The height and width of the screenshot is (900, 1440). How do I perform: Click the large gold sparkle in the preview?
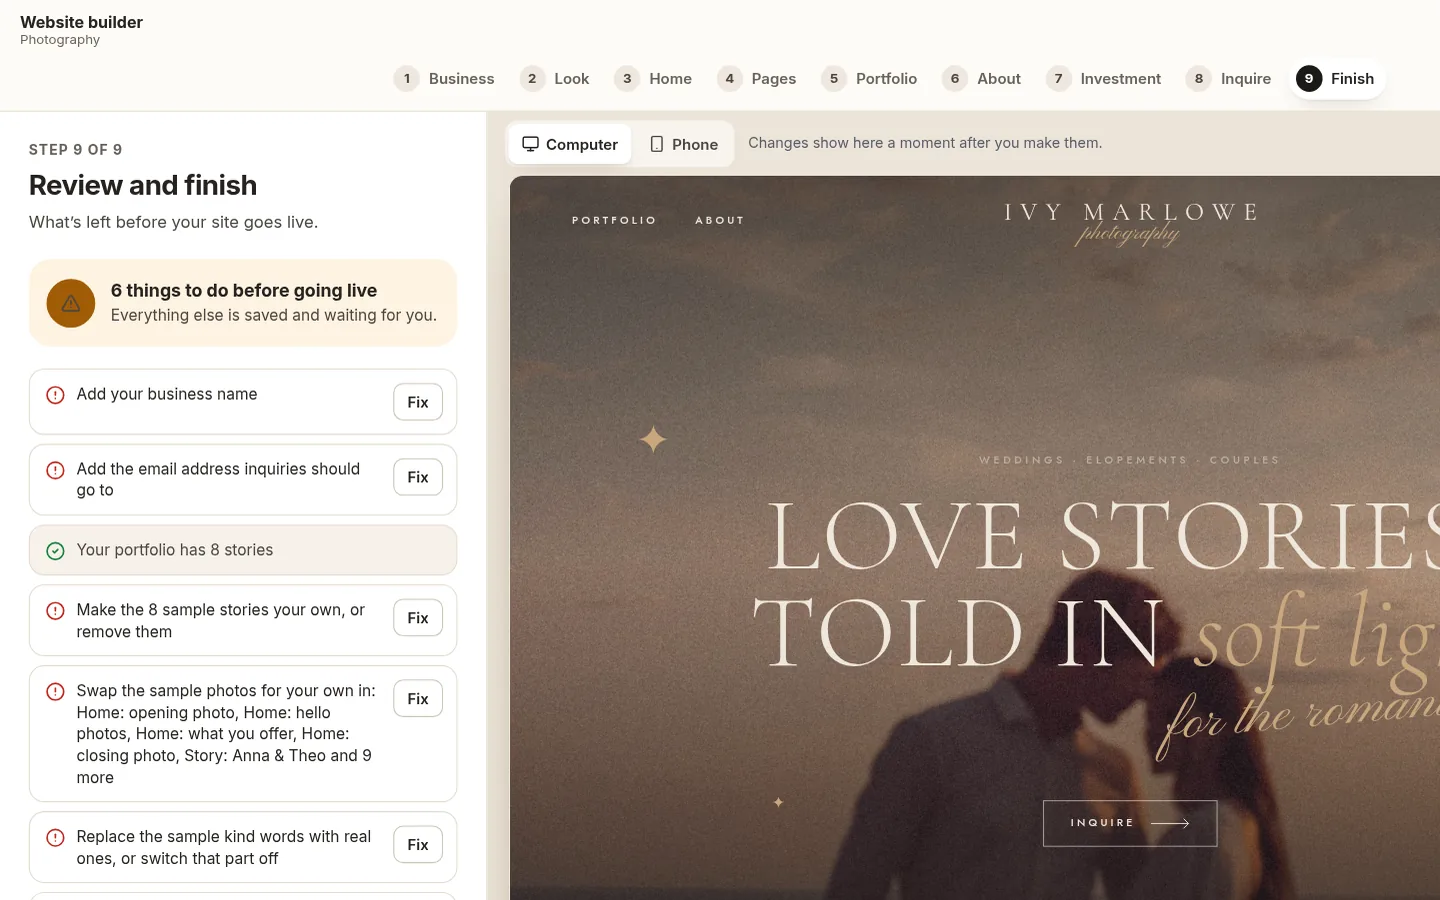[x=653, y=439]
